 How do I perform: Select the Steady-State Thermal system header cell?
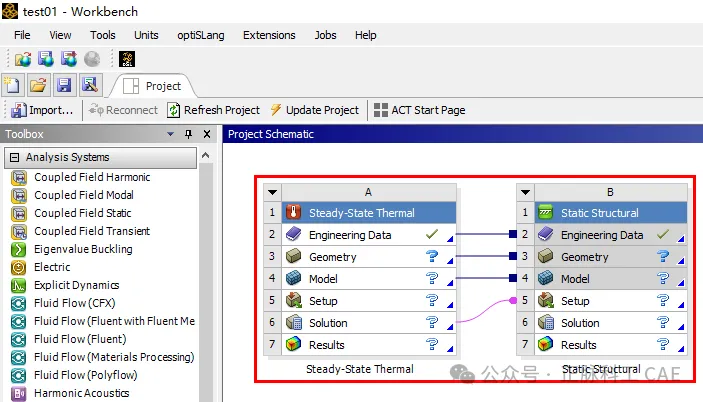(x=361, y=213)
